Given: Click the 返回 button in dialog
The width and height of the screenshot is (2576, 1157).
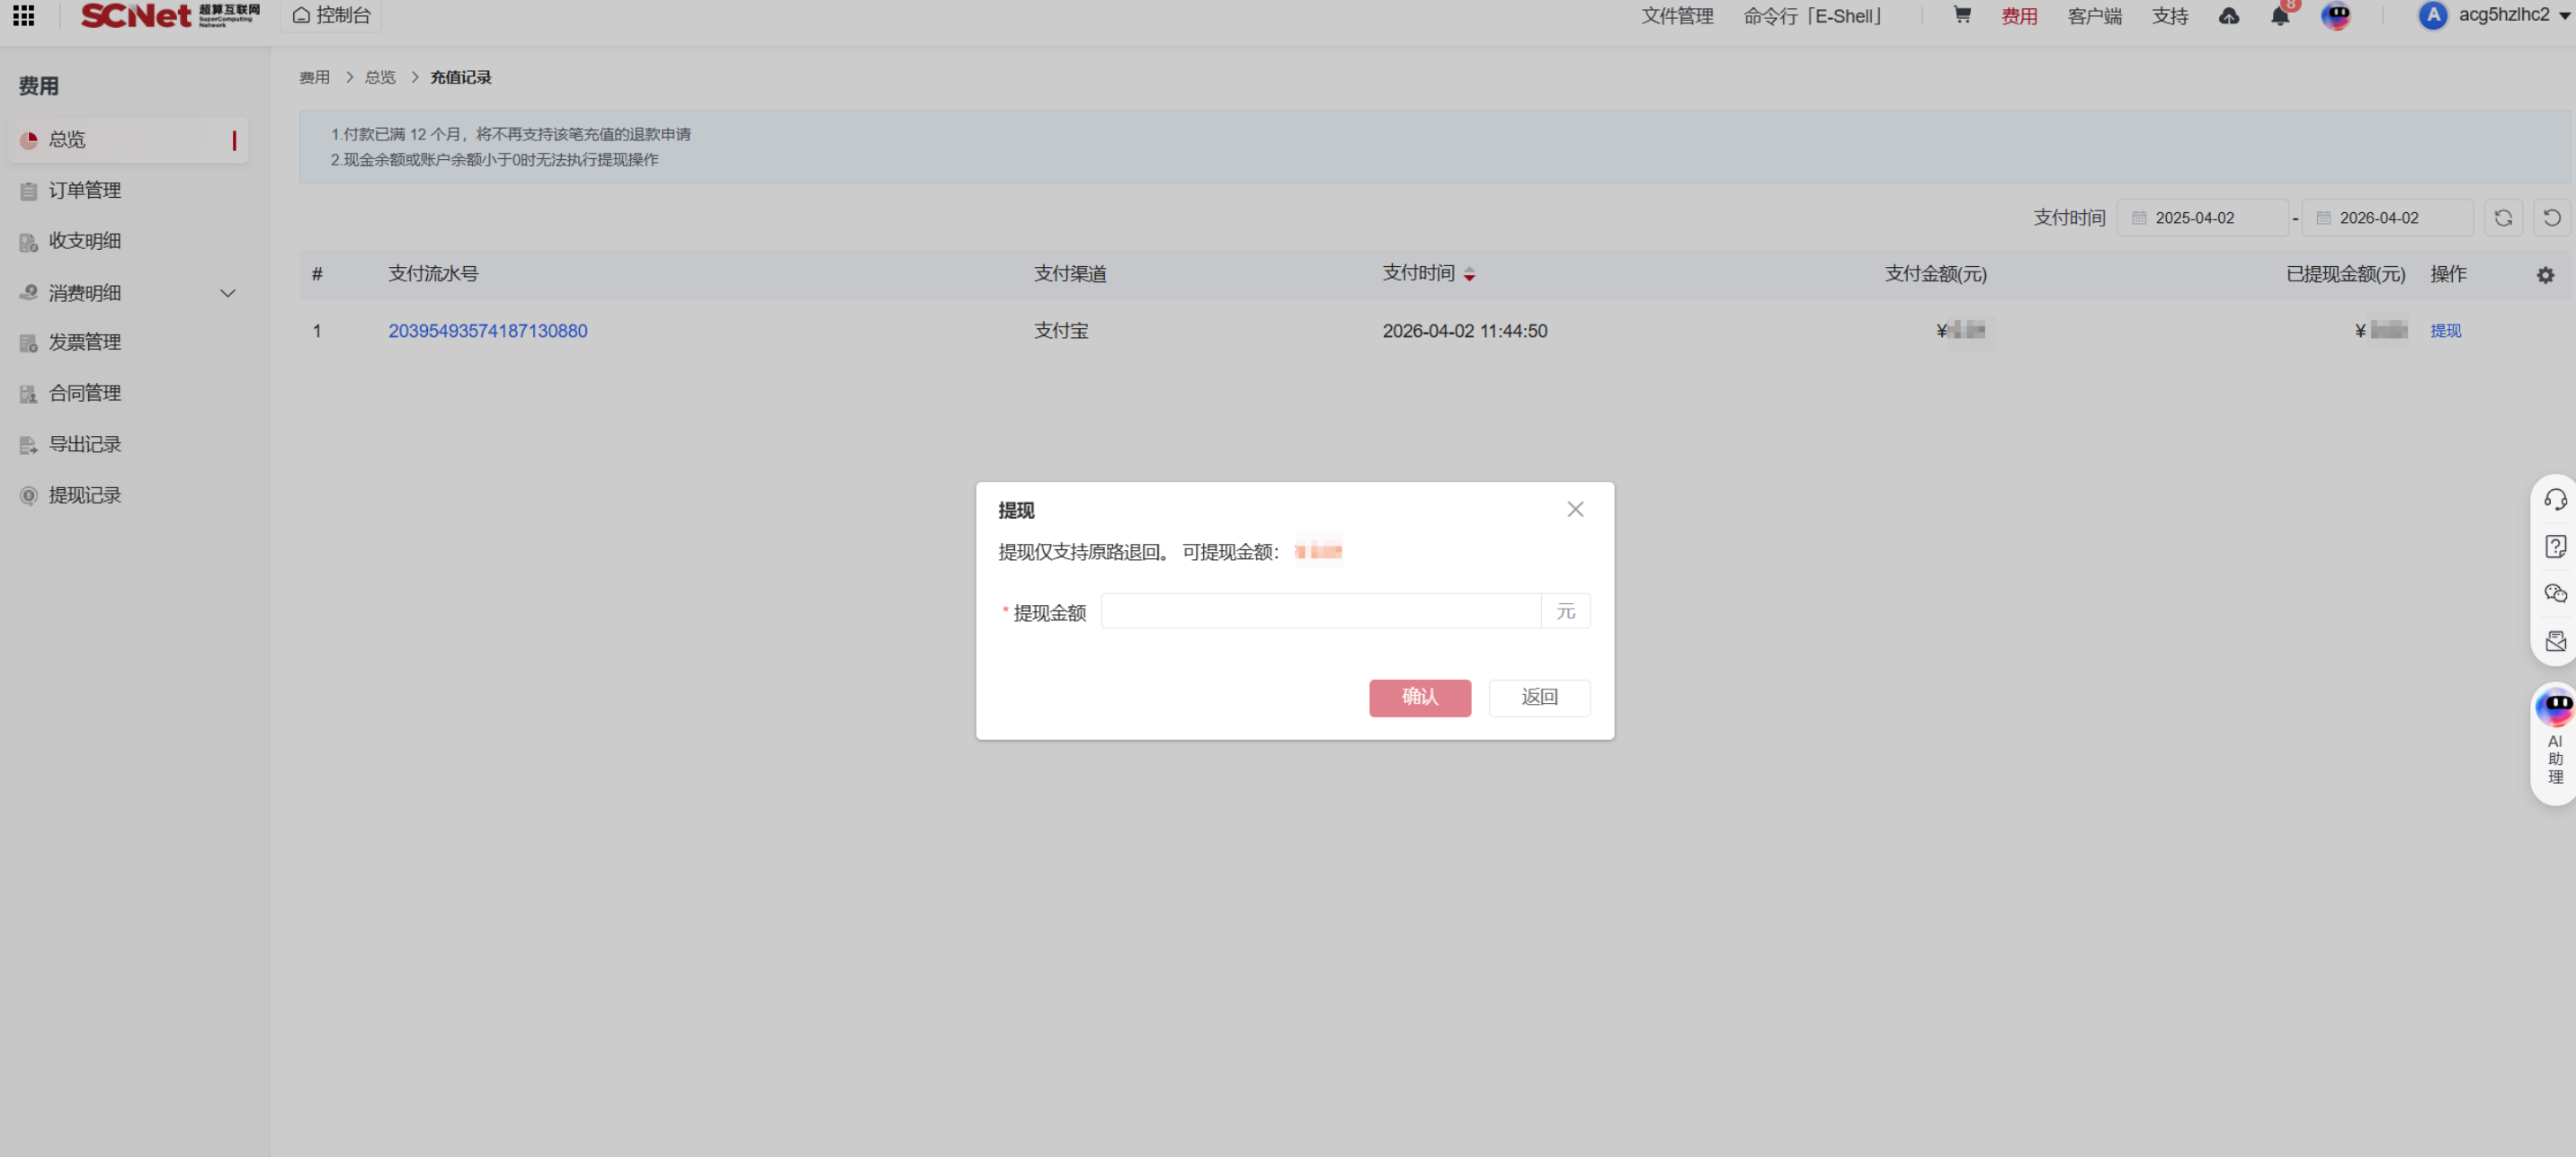Looking at the screenshot, I should click(1539, 697).
